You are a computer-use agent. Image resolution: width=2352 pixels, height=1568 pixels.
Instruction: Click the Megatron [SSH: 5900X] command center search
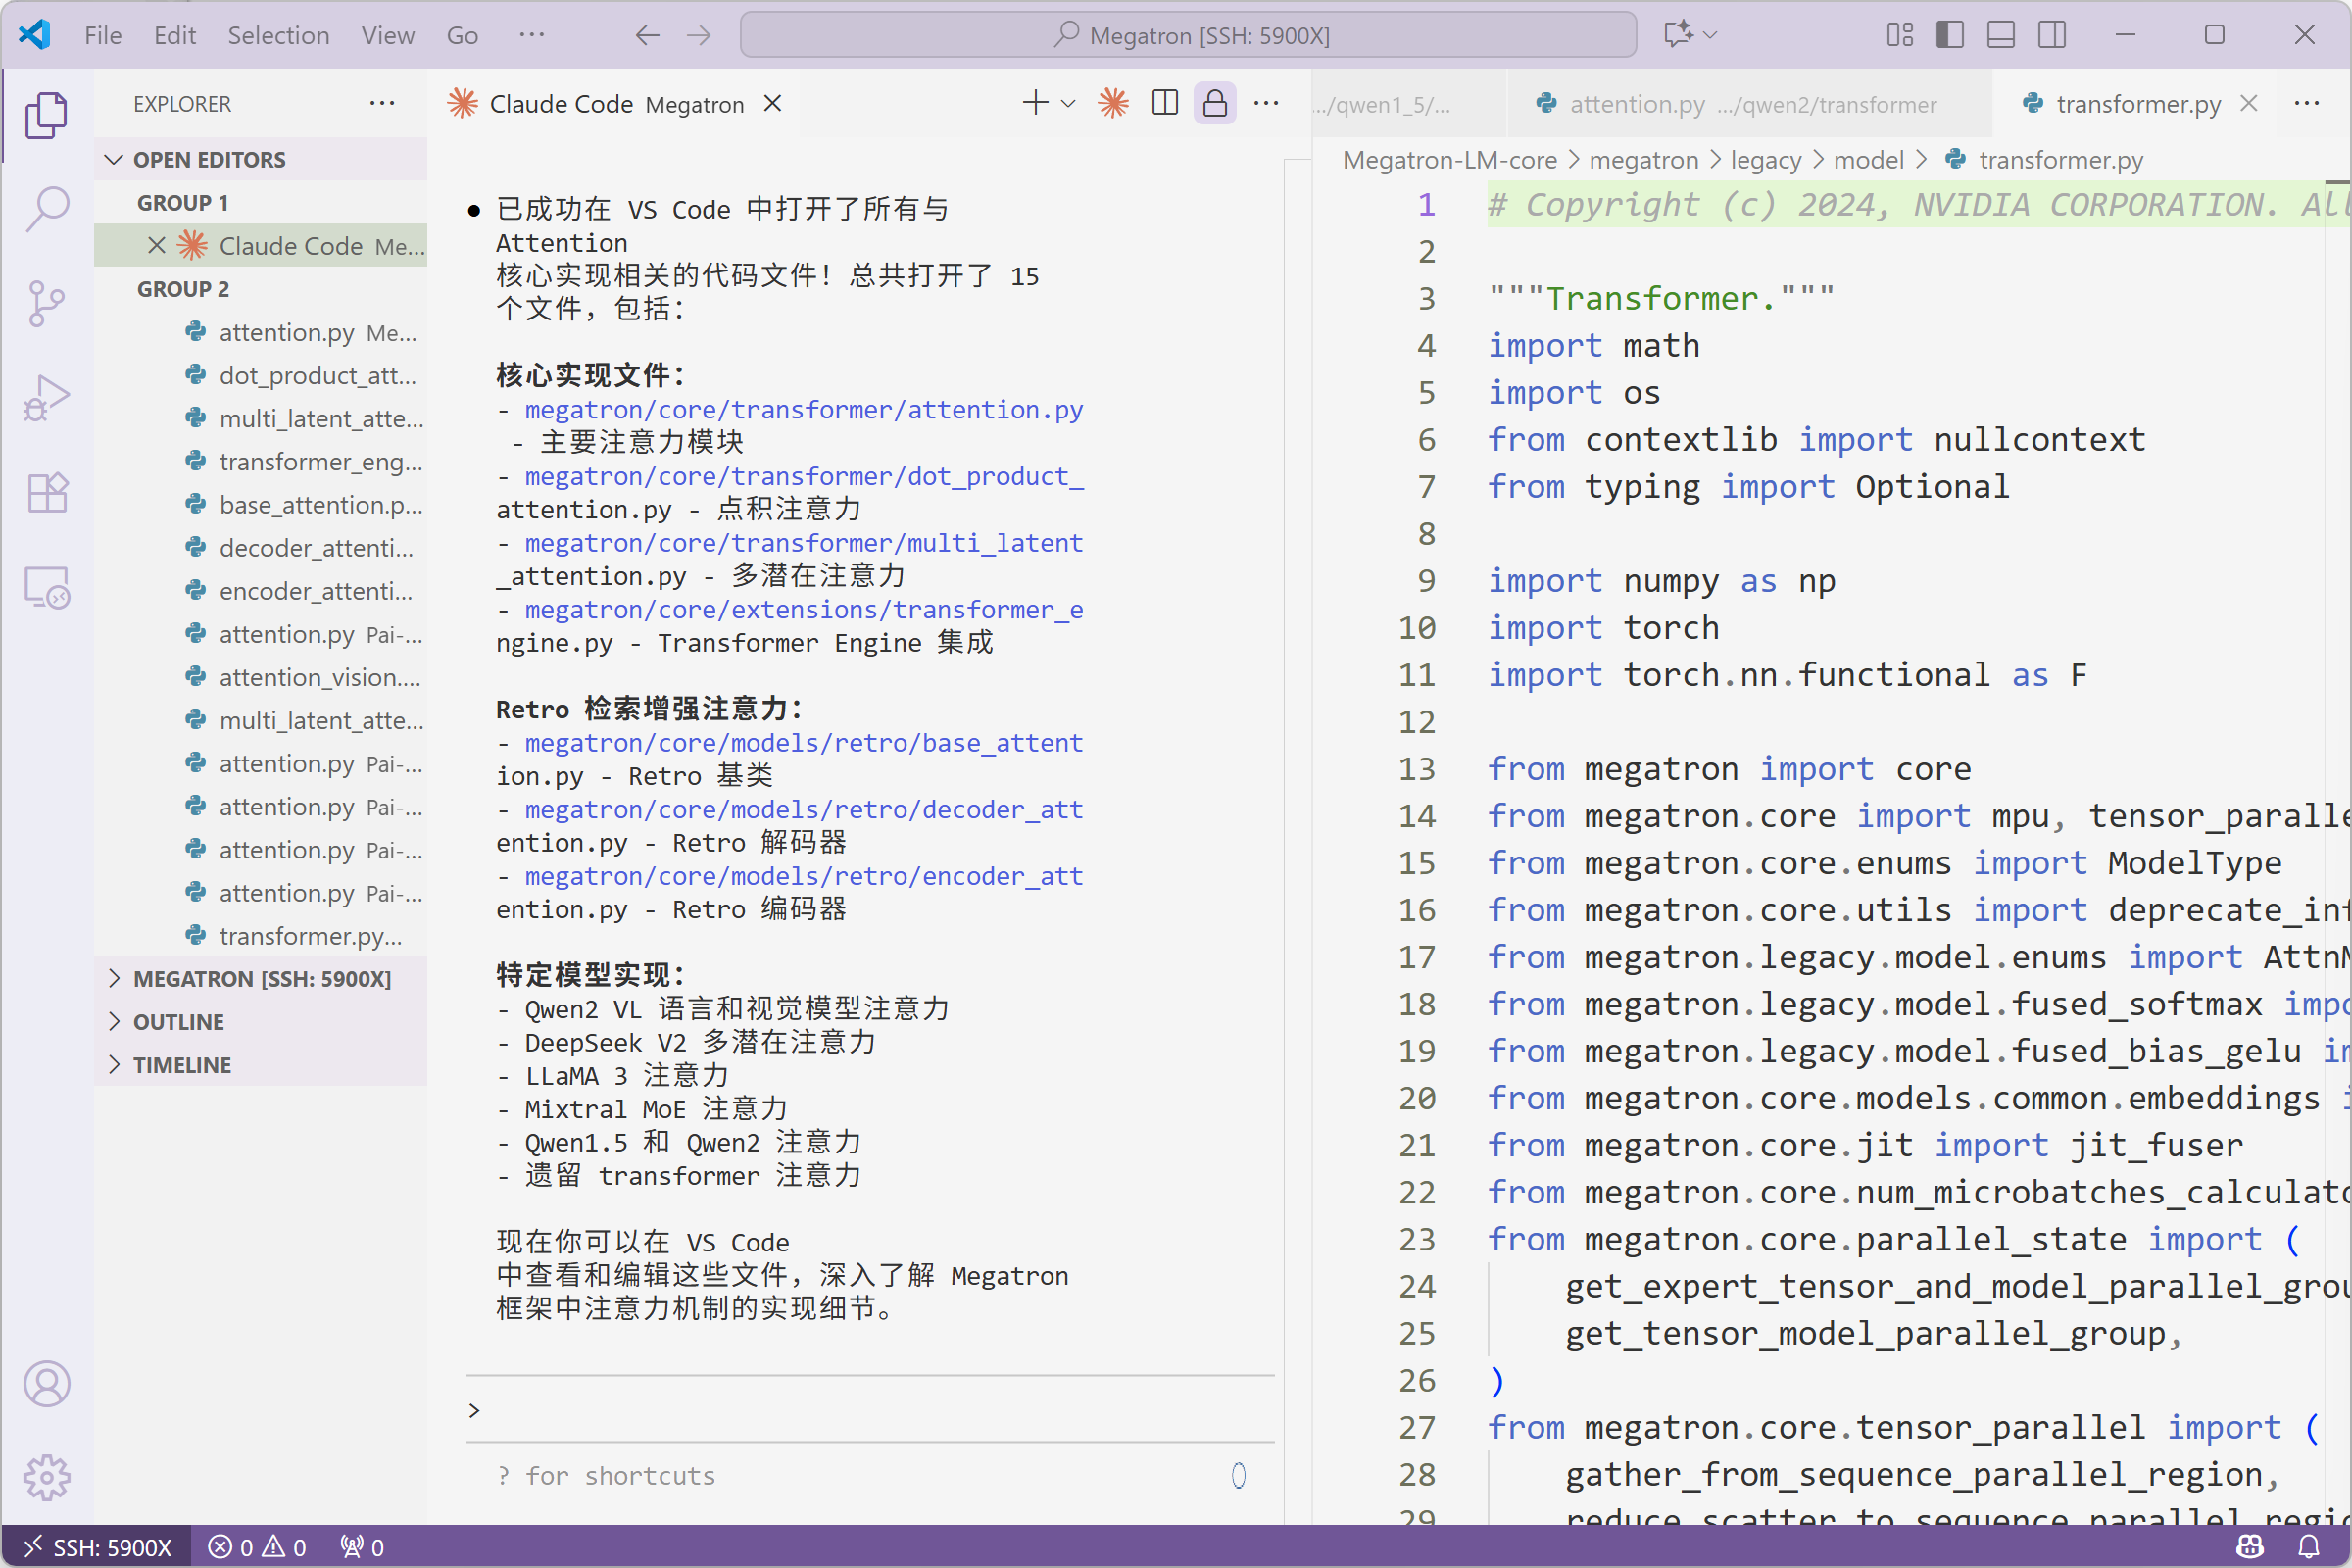pos(1188,36)
